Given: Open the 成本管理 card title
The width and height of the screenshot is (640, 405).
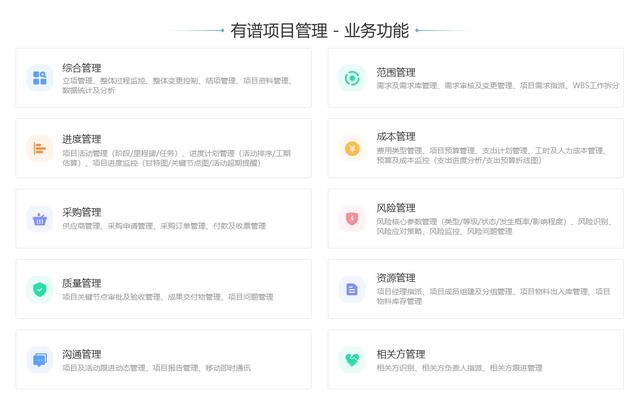Looking at the screenshot, I should 396,136.
